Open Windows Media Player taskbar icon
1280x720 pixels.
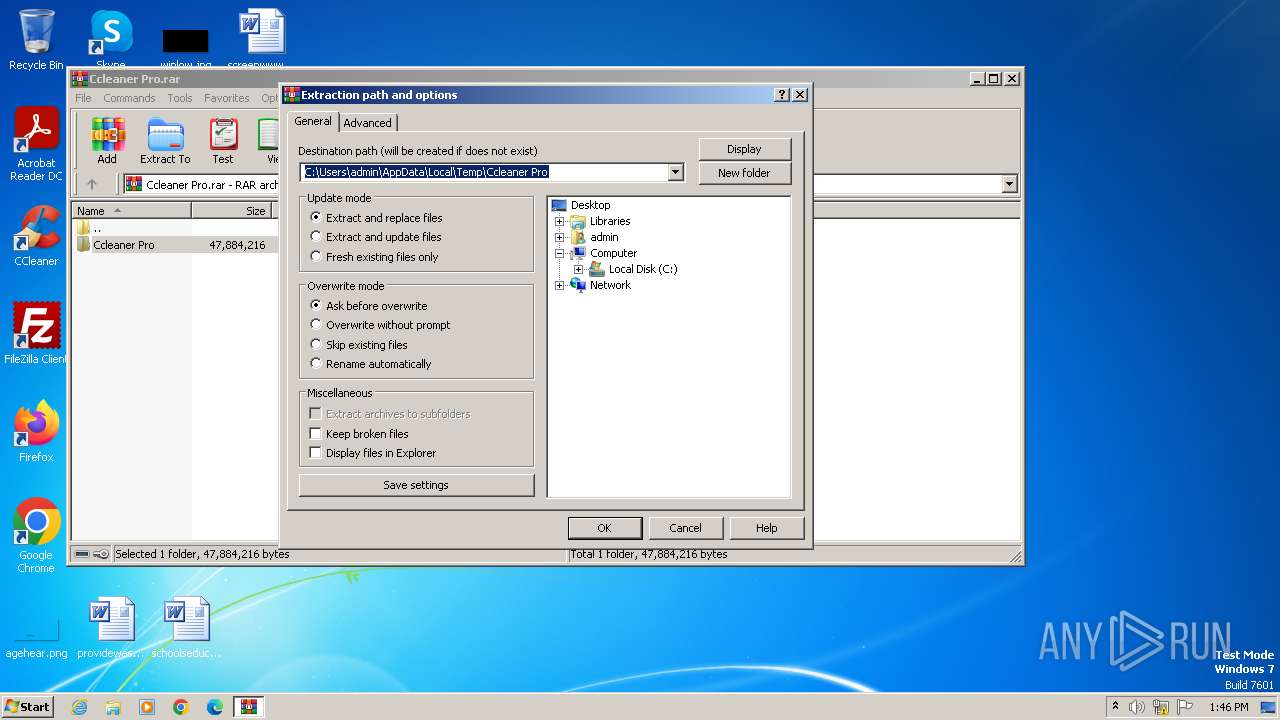click(x=147, y=707)
